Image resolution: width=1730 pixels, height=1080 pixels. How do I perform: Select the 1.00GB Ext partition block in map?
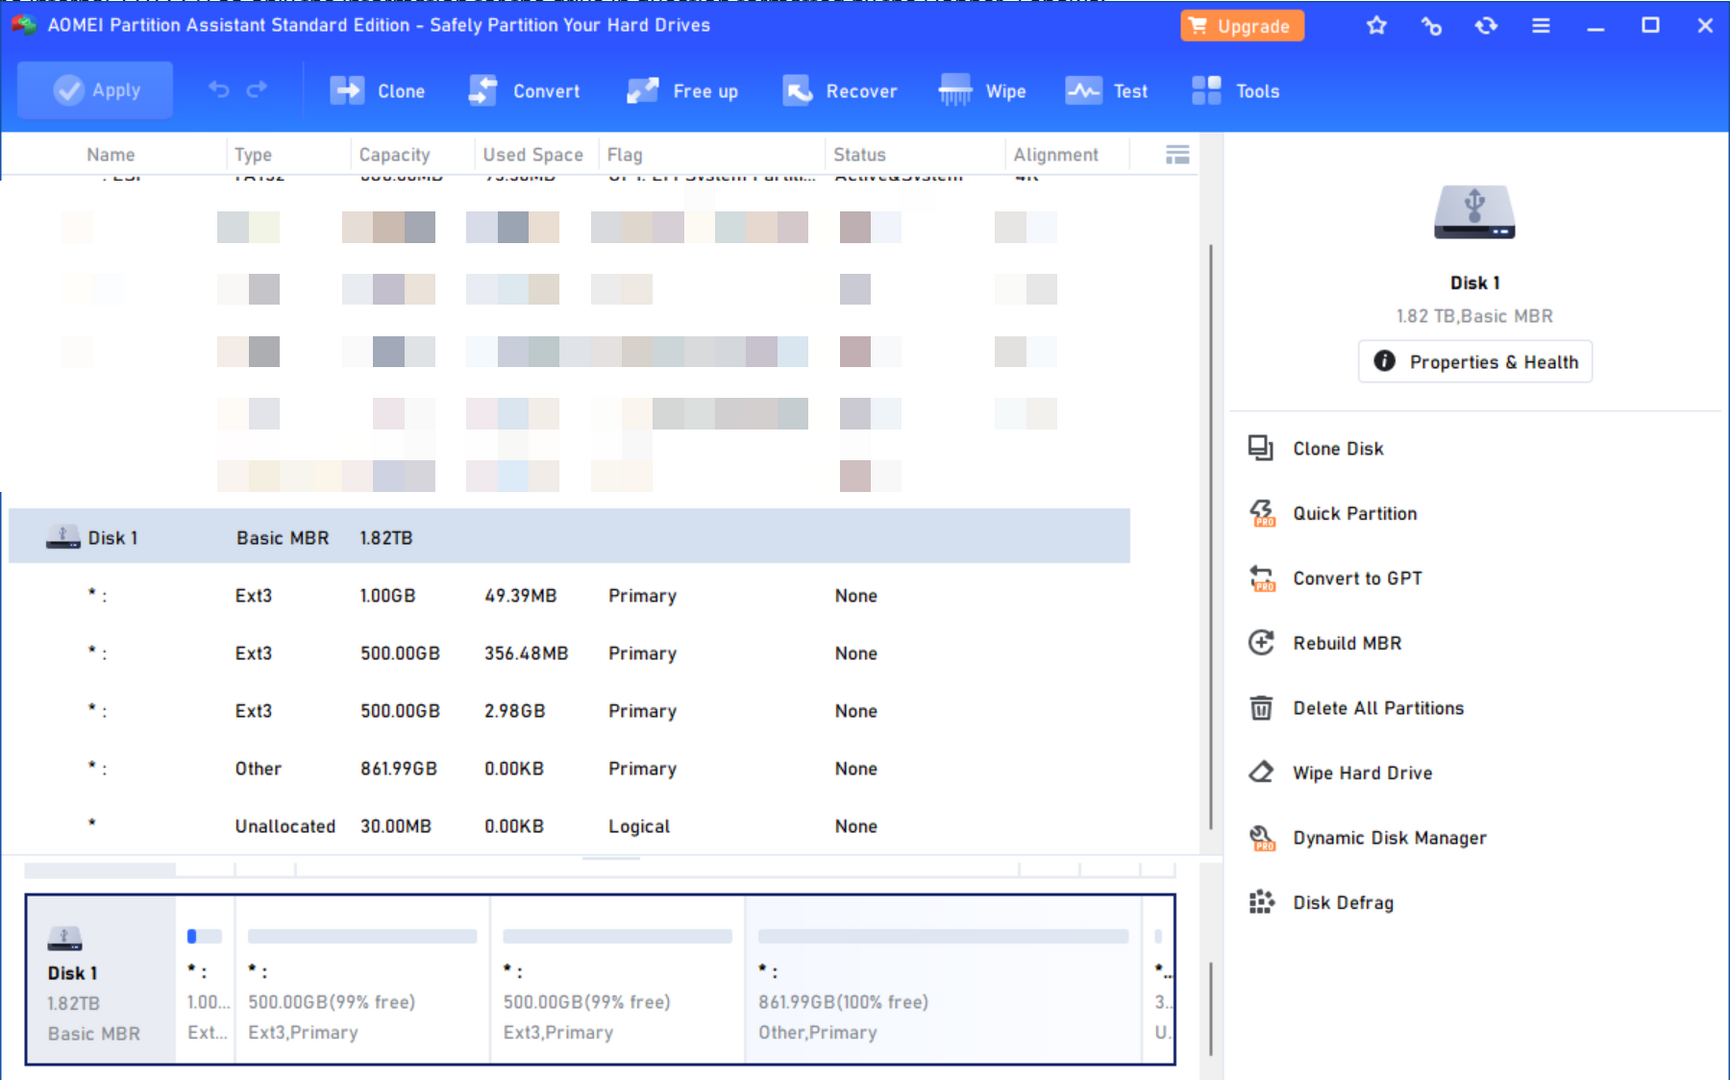(206, 980)
